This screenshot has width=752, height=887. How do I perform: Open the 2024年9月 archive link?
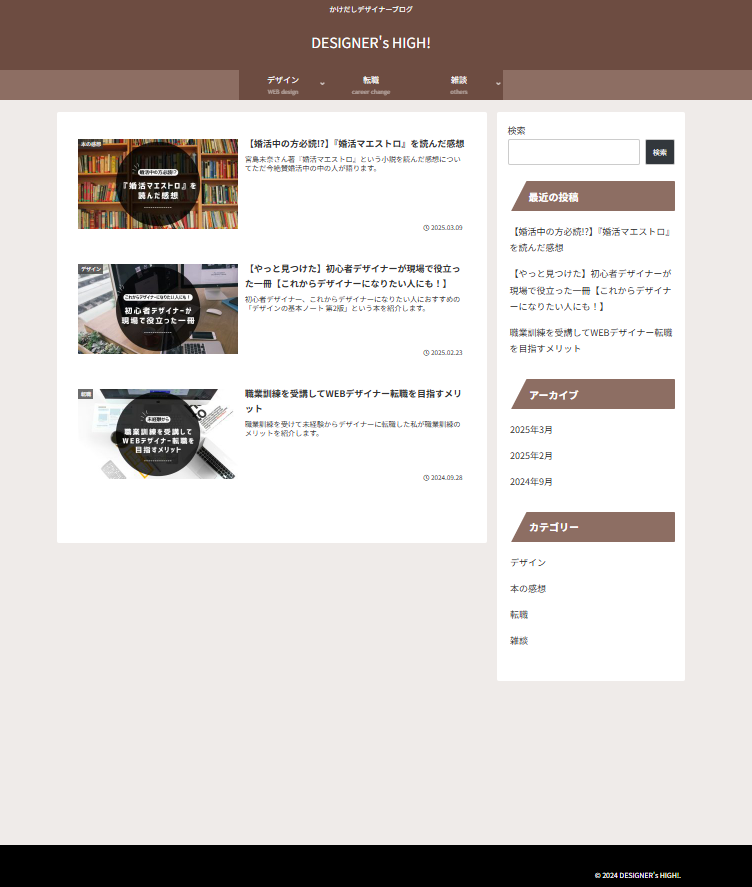(x=531, y=482)
